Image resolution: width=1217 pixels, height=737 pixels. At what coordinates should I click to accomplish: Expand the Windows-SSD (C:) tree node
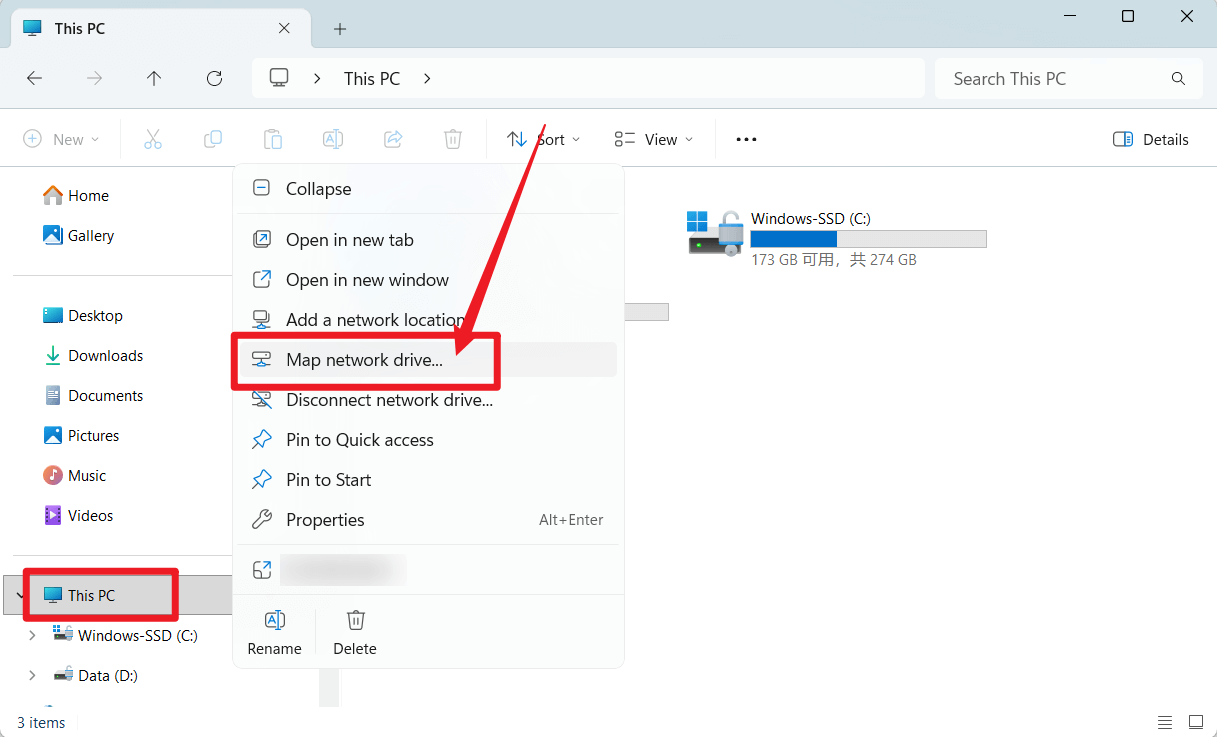pyautogui.click(x=32, y=635)
